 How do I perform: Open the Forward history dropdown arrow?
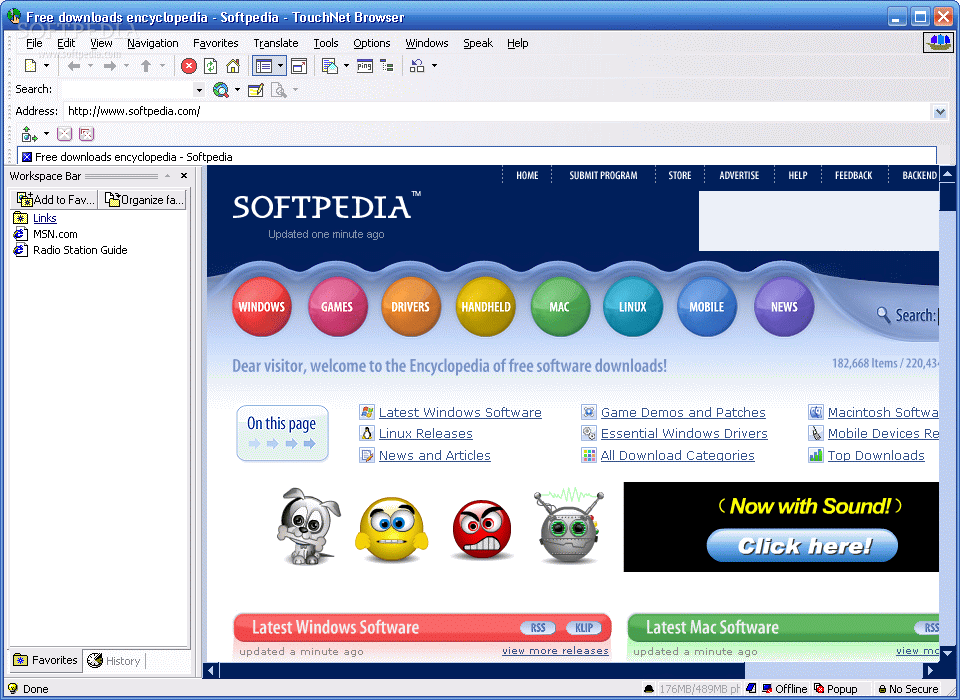126,66
